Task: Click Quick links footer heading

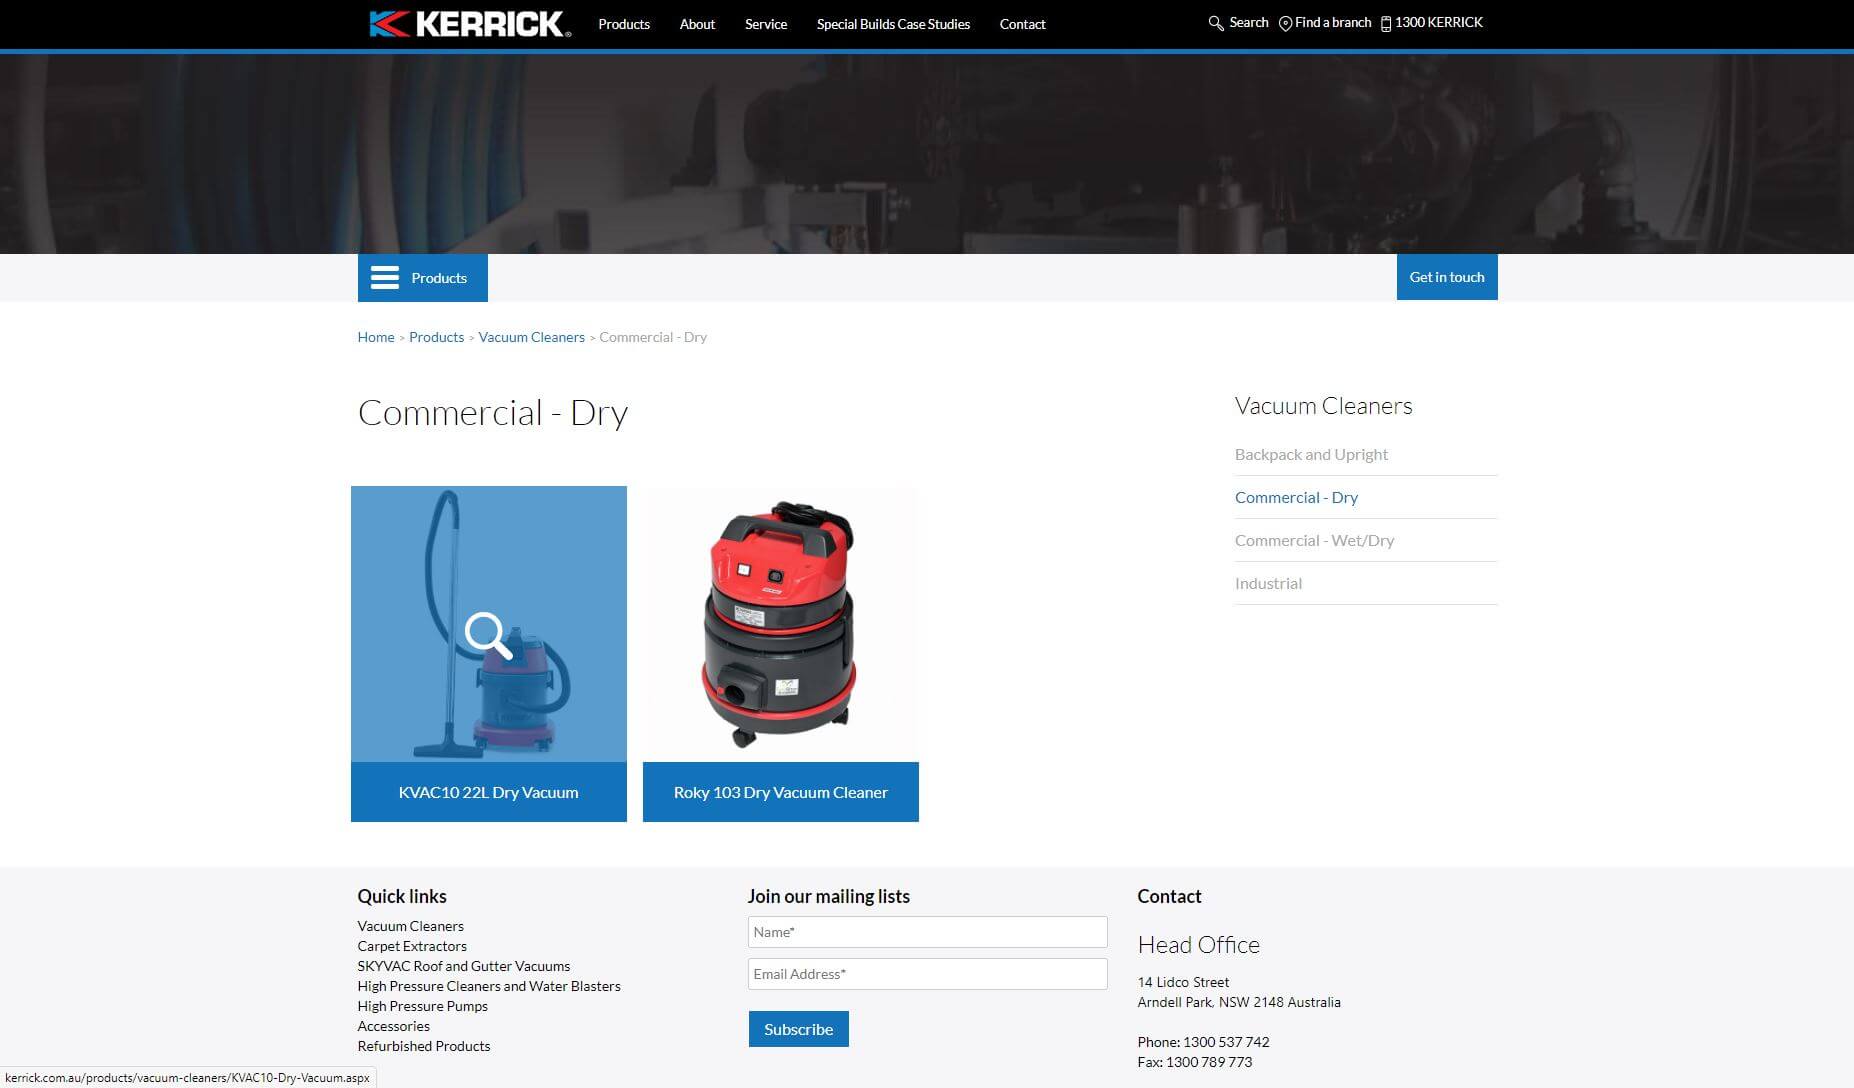Action: (402, 897)
